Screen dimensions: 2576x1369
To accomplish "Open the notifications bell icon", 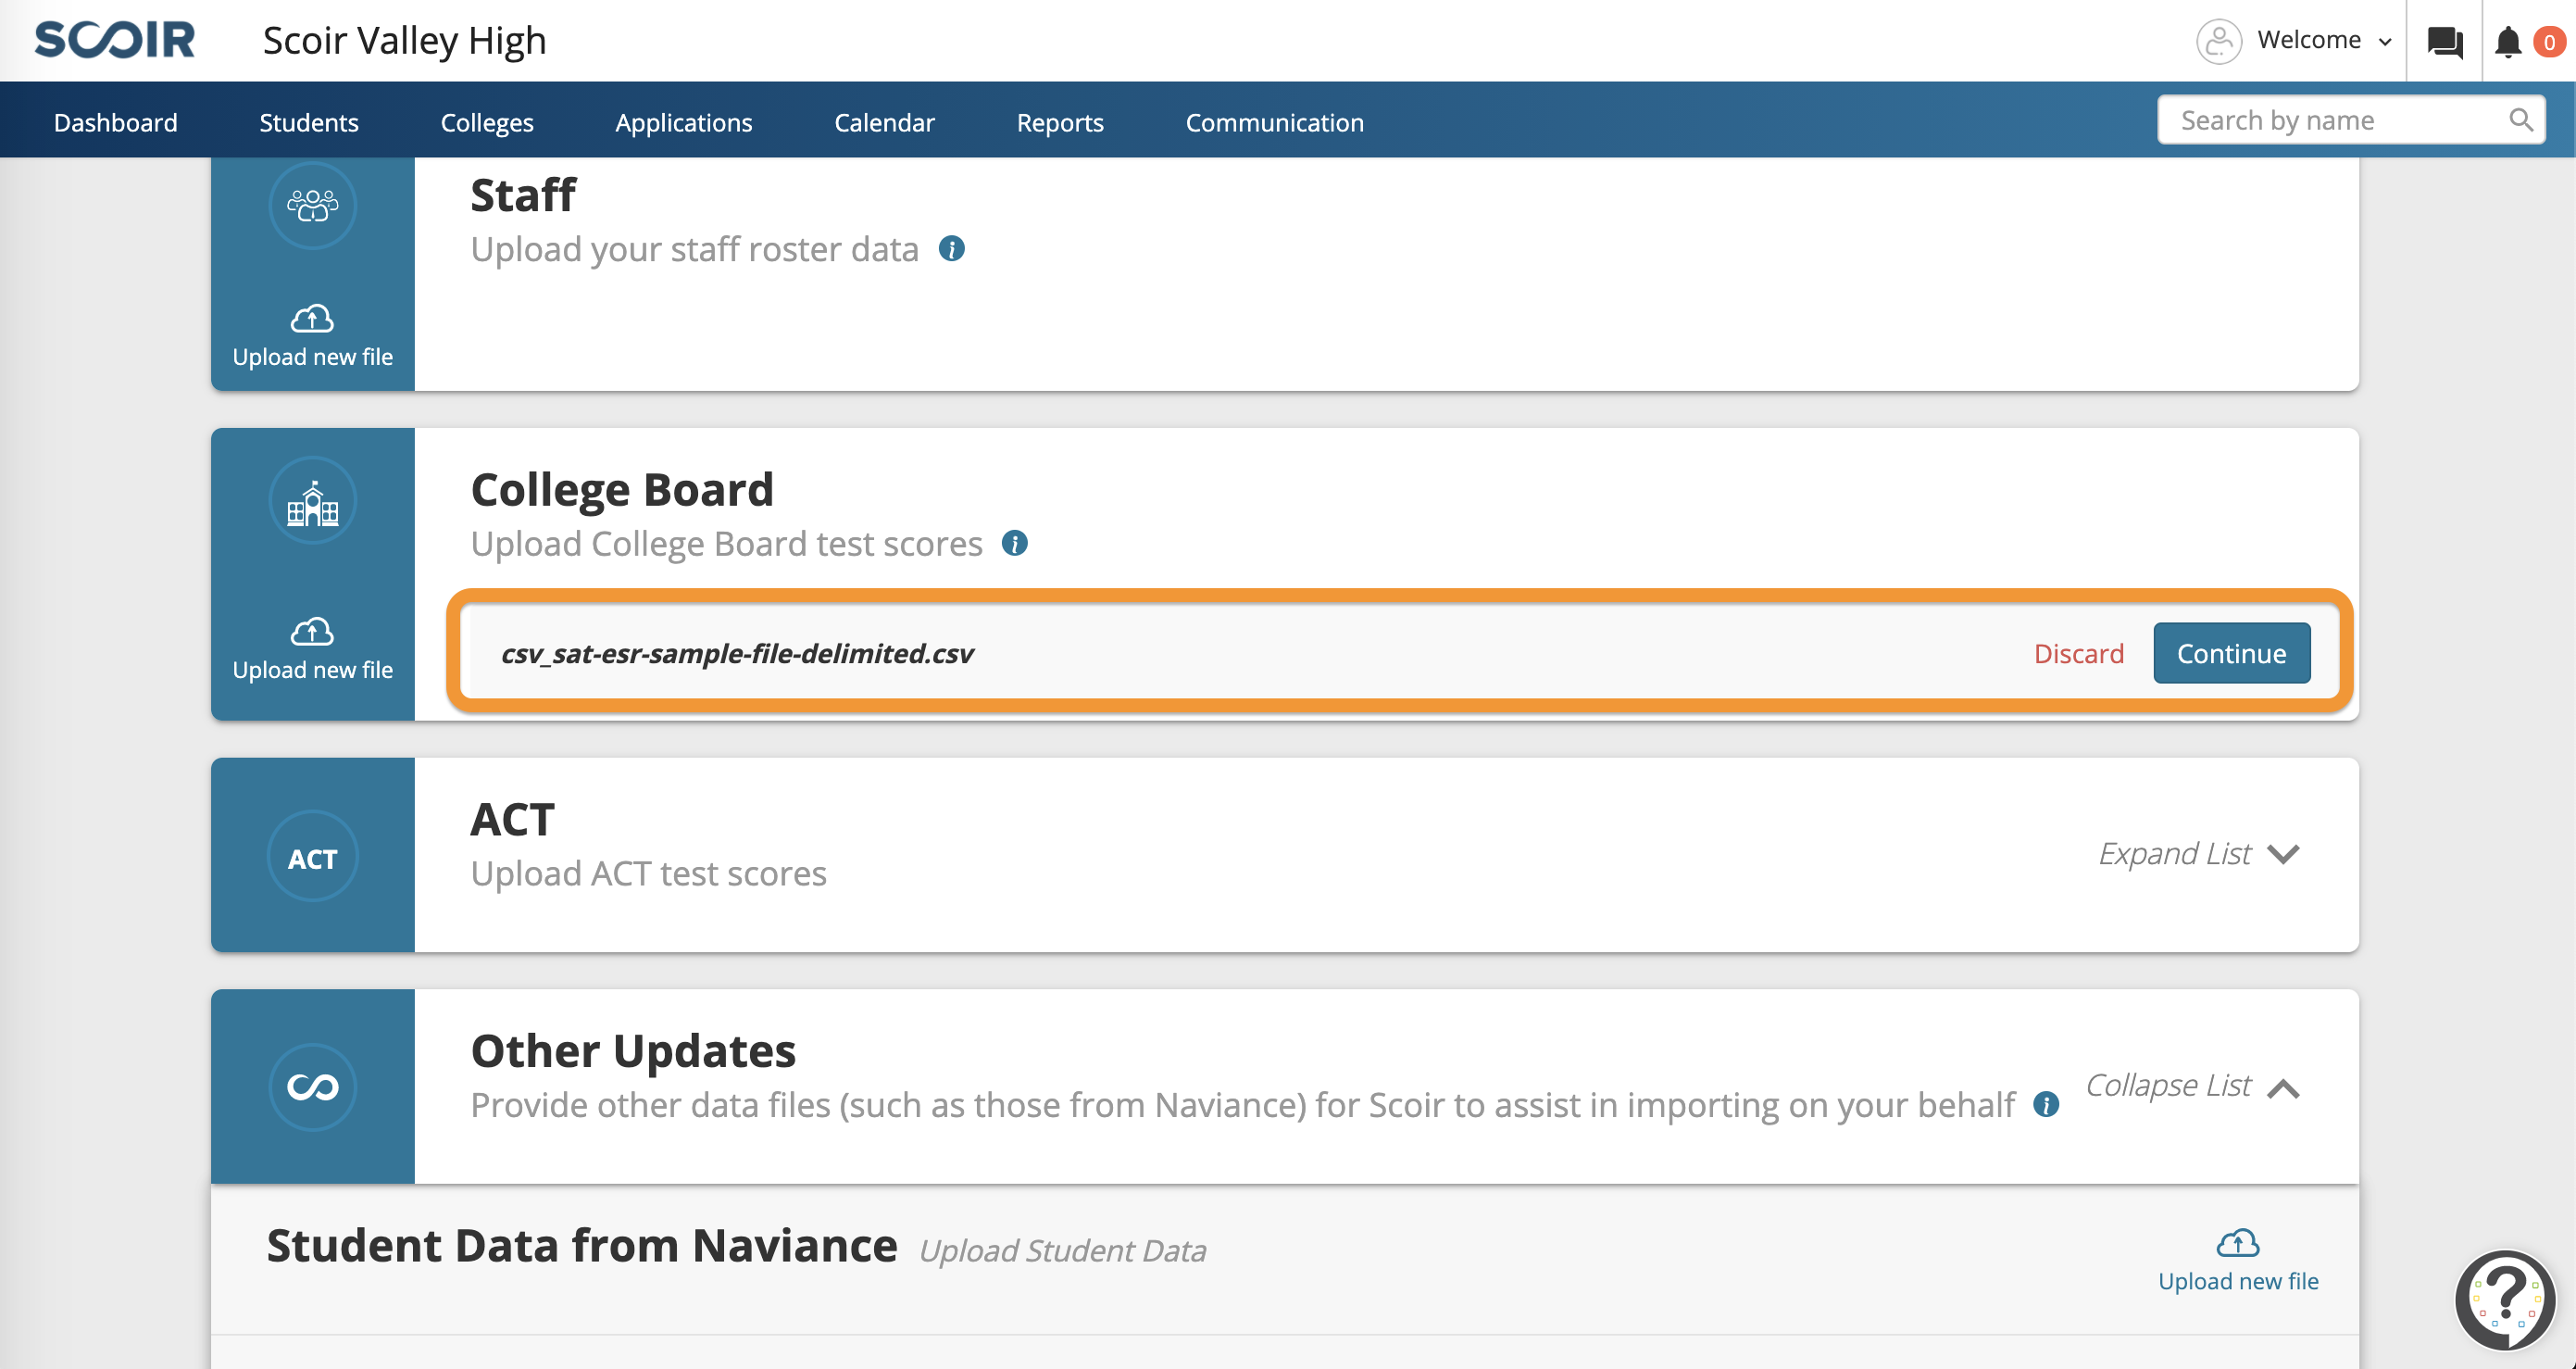I will point(2507,42).
